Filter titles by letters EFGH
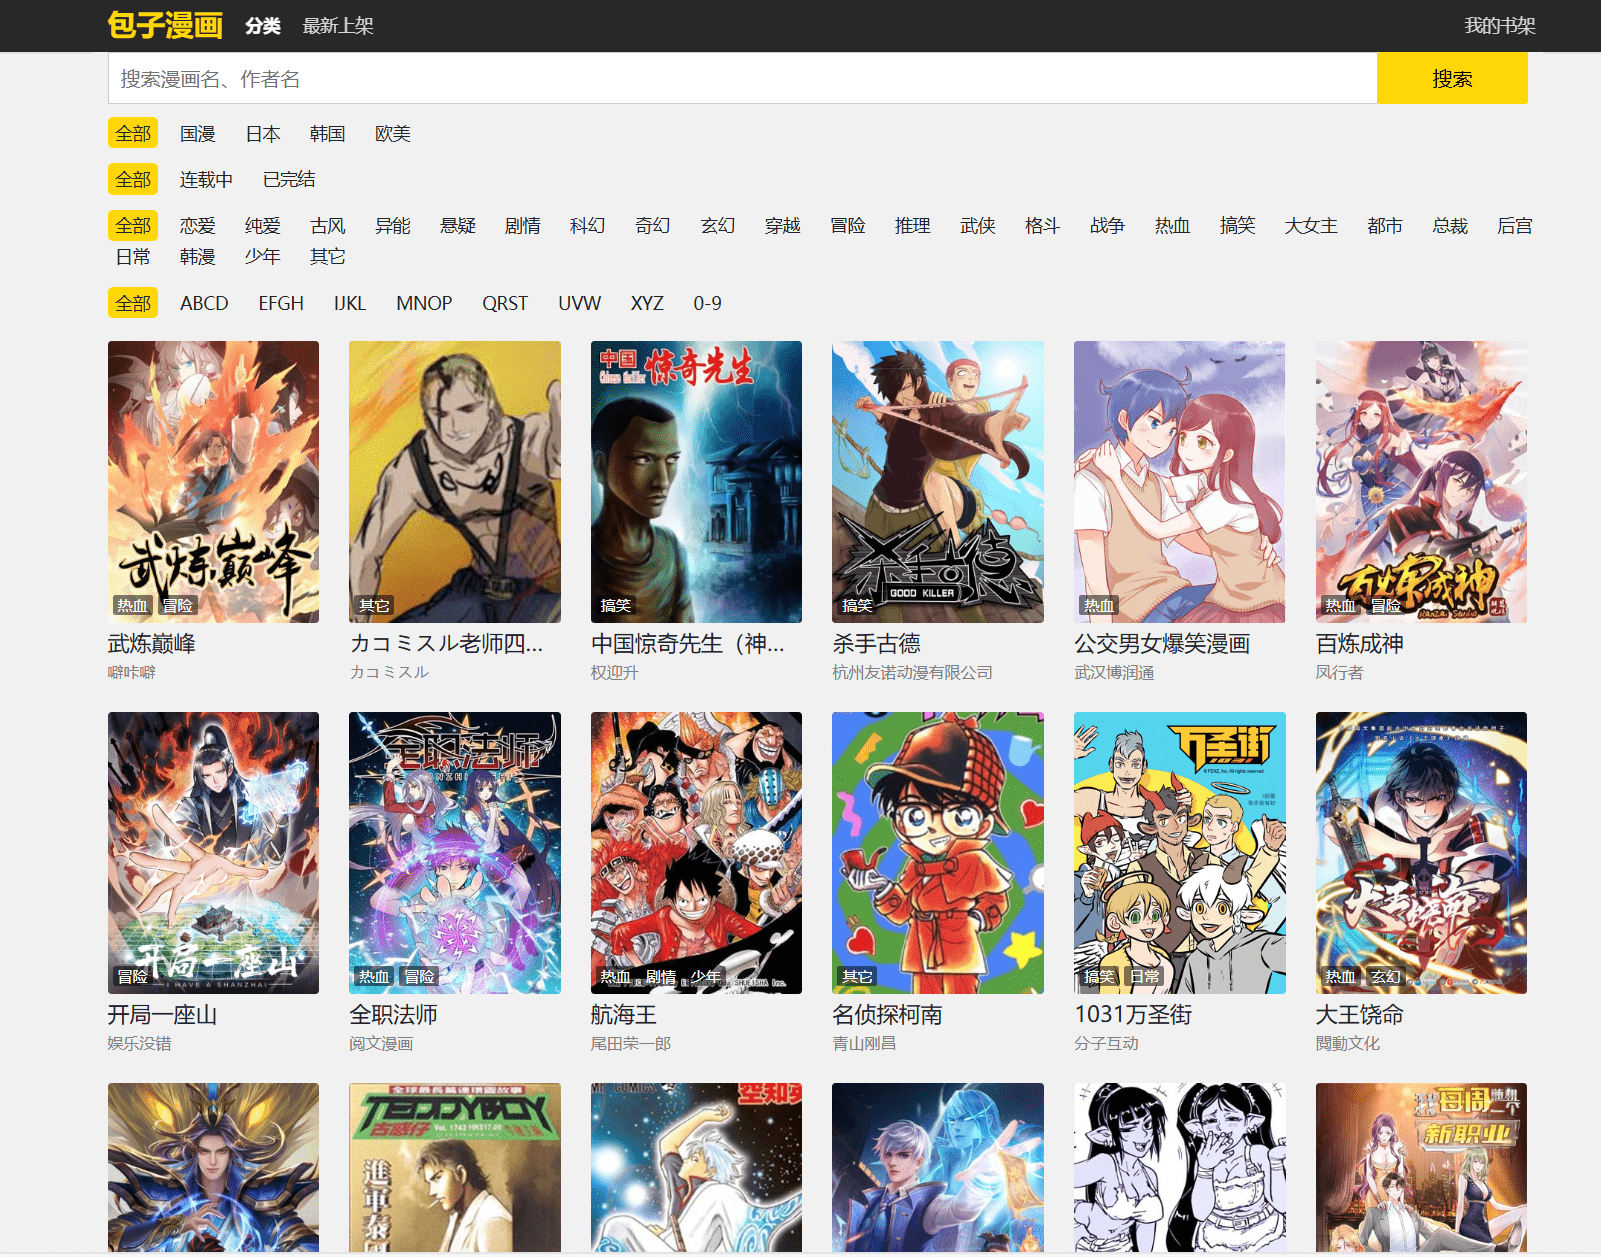This screenshot has height=1257, width=1601. (x=281, y=303)
